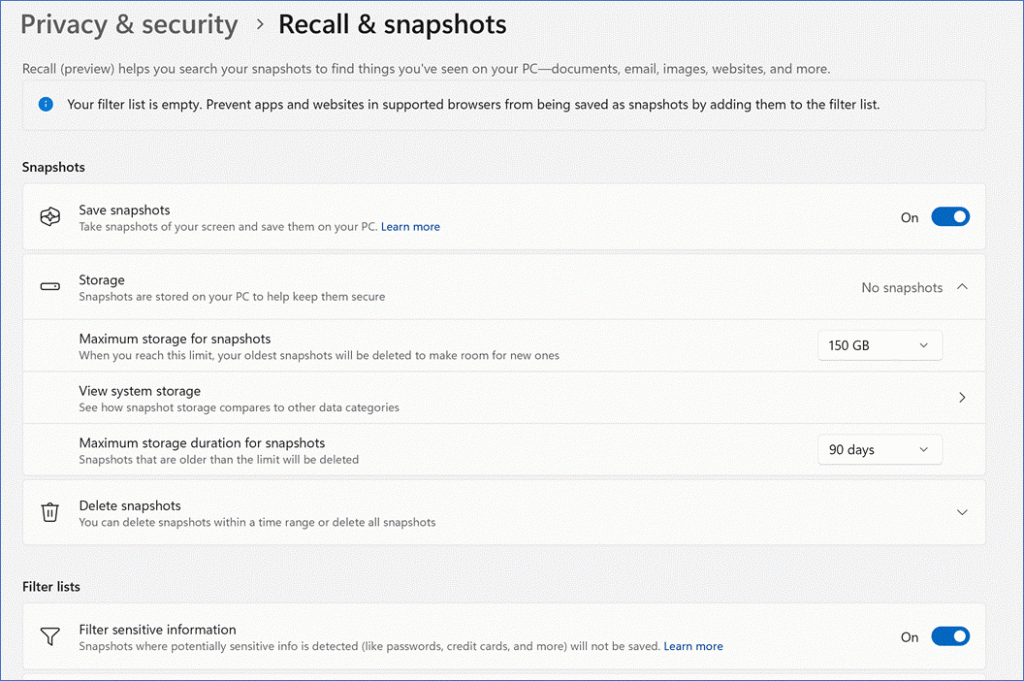Click the Recall & snapshots breadcrumb title
This screenshot has height=681, width=1024.
pos(392,25)
